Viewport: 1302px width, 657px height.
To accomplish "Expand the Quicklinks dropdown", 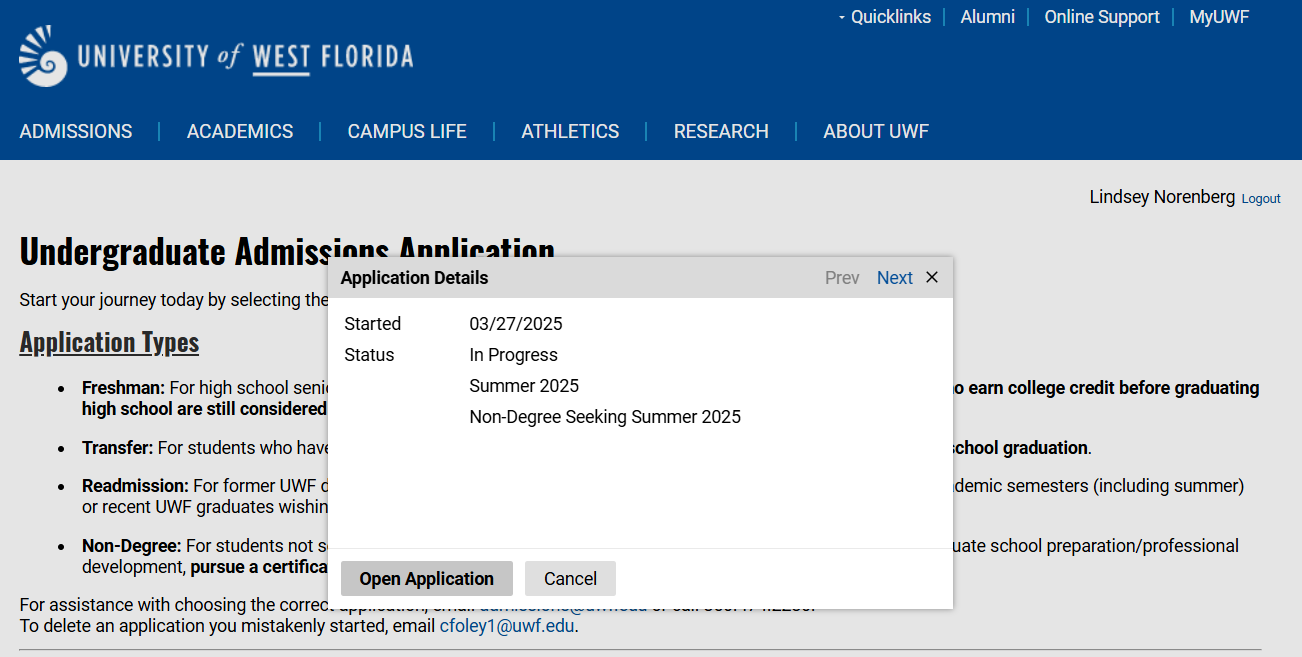I will [x=885, y=17].
